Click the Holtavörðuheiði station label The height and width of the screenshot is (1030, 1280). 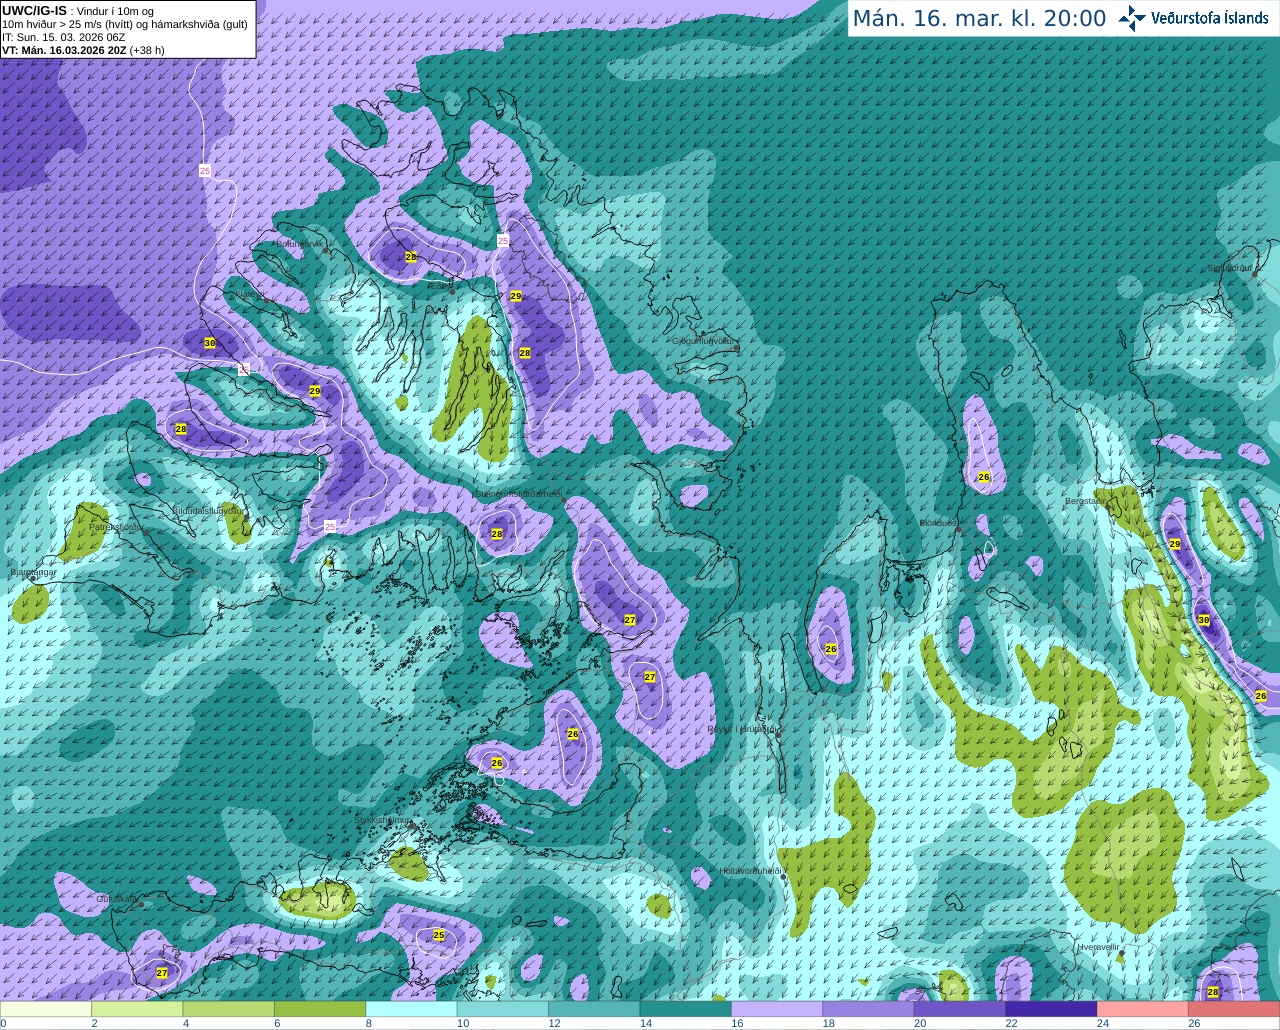pyautogui.click(x=750, y=871)
